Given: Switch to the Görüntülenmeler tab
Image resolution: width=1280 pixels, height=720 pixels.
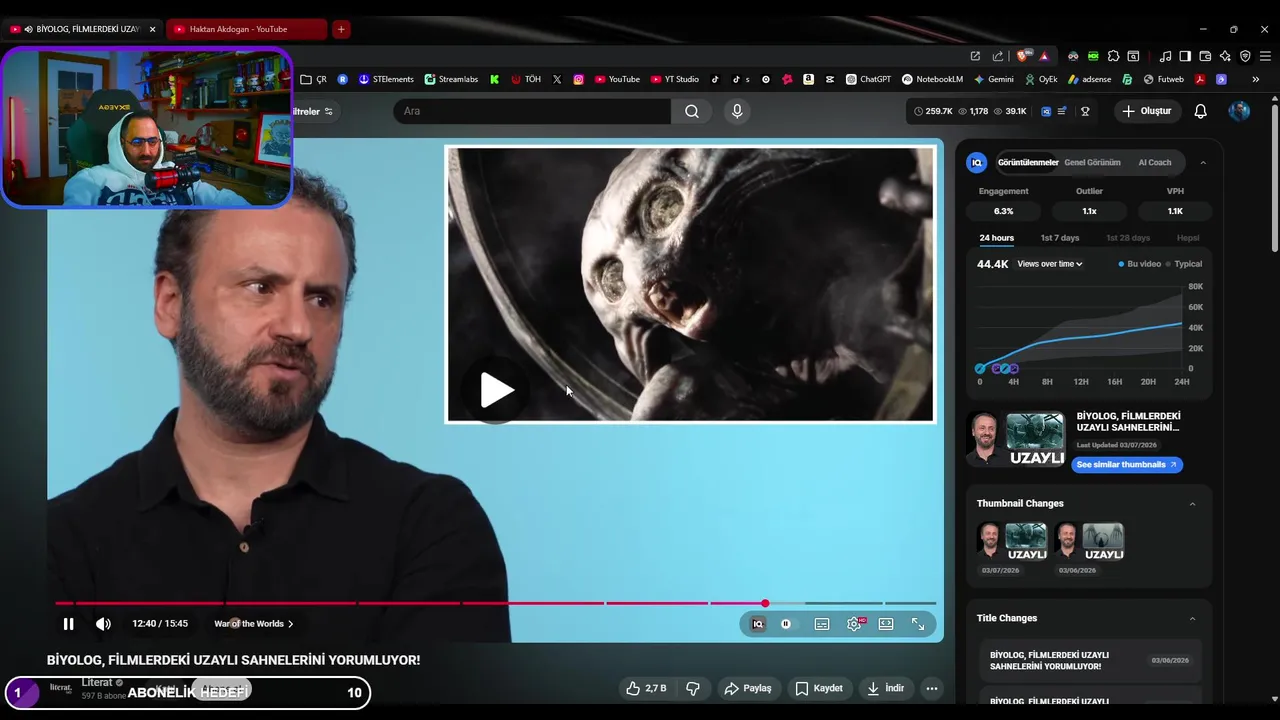Looking at the screenshot, I should [x=1028, y=162].
